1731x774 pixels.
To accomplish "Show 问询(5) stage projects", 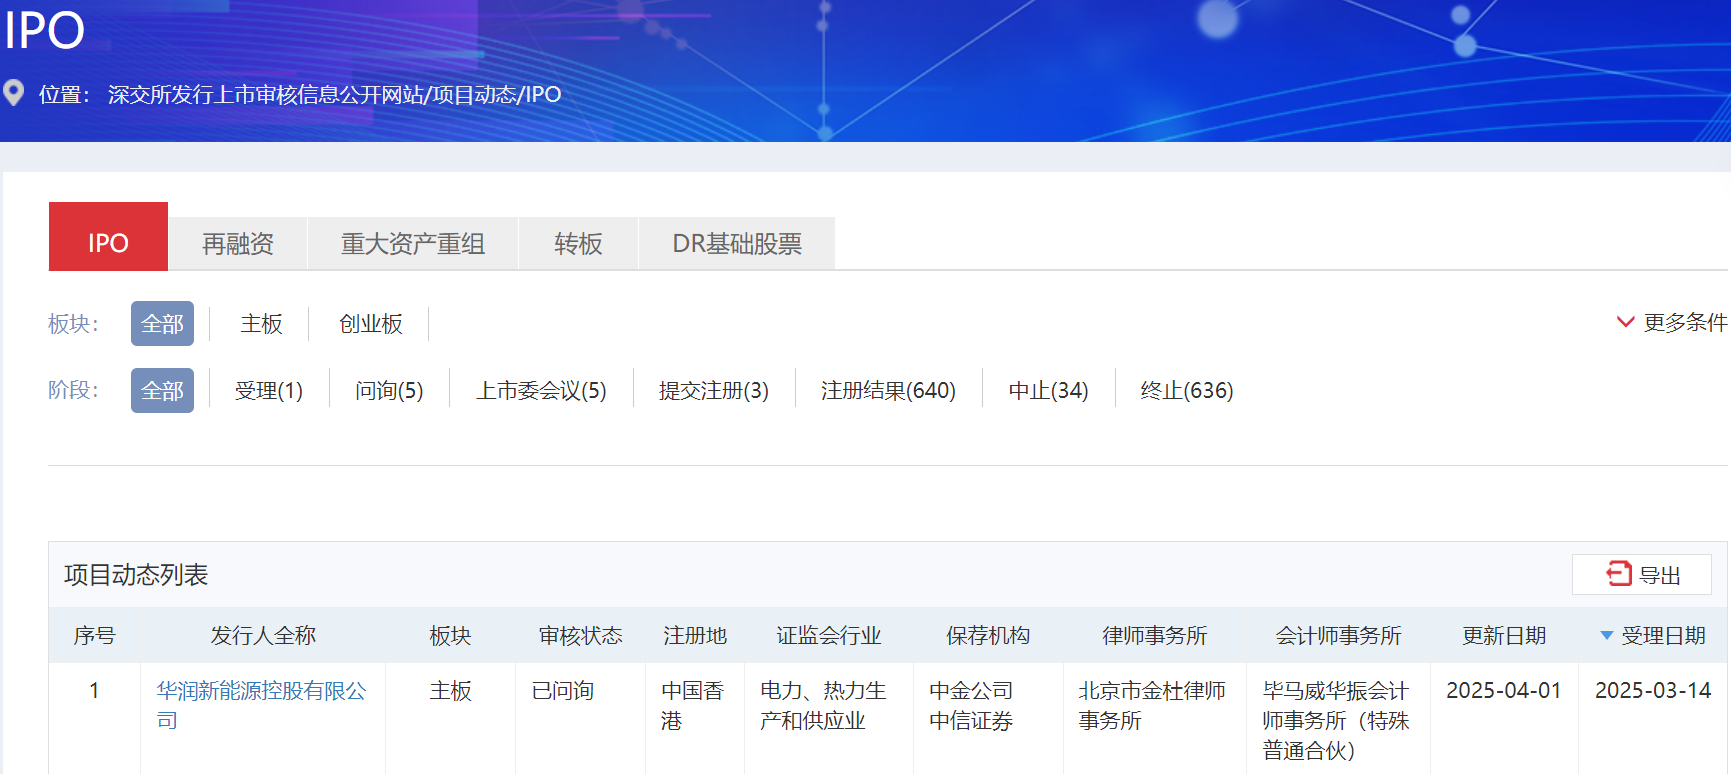I will (389, 390).
